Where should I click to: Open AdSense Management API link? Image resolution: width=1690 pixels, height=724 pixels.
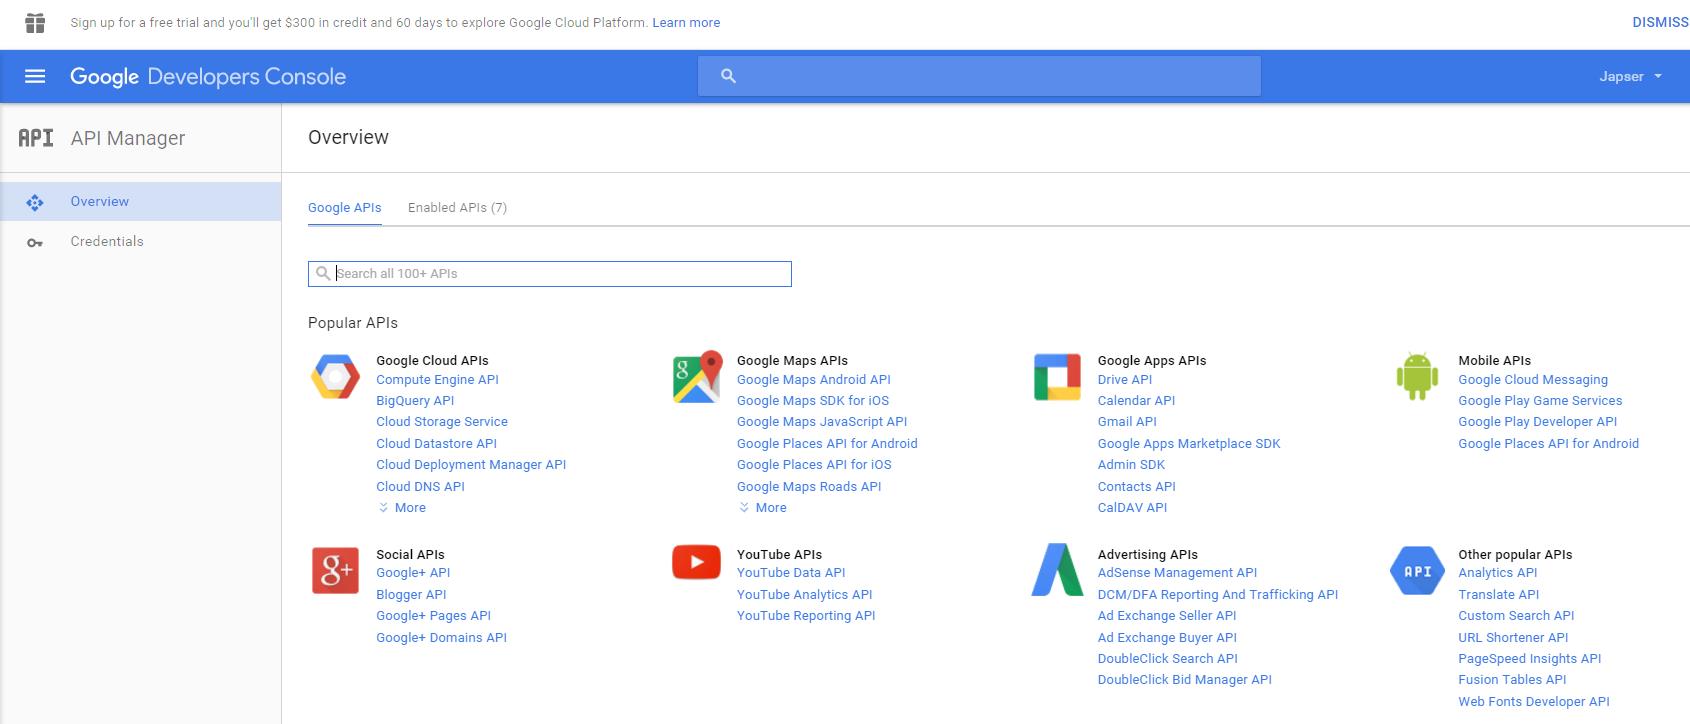pos(1177,573)
